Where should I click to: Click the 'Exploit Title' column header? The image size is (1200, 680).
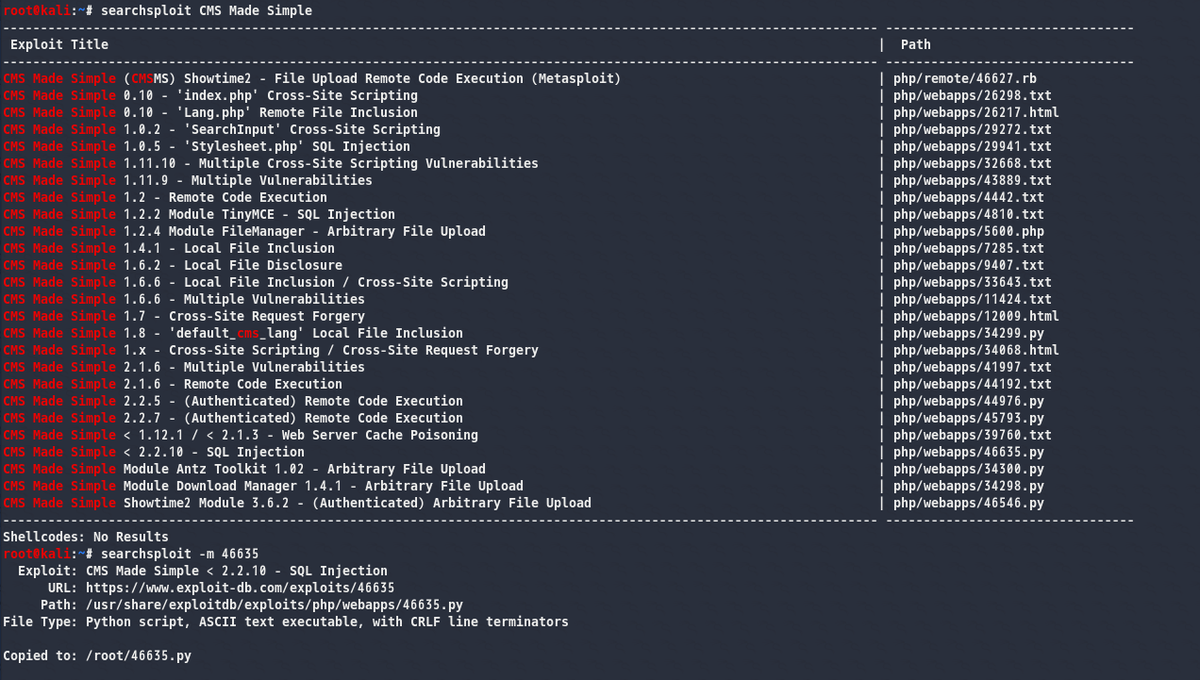(60, 44)
